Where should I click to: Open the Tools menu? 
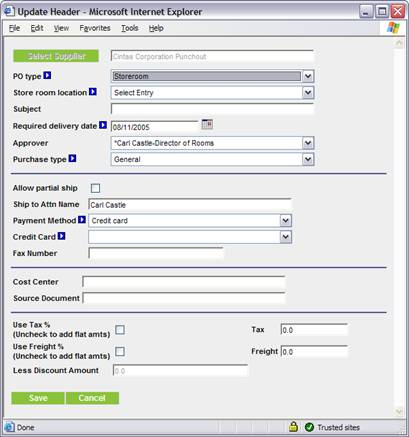130,28
